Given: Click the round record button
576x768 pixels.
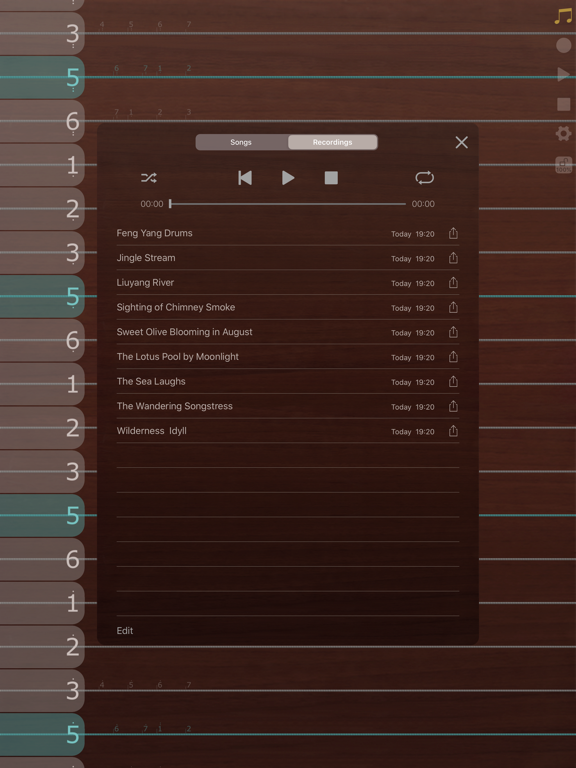Looking at the screenshot, I should [x=564, y=46].
